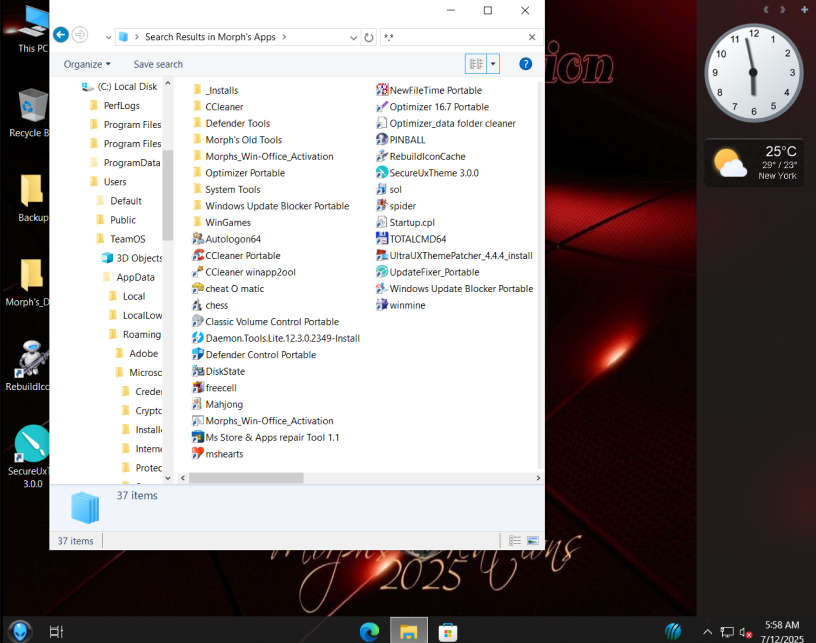Select CCleaner winapp2ool item

pos(244,272)
